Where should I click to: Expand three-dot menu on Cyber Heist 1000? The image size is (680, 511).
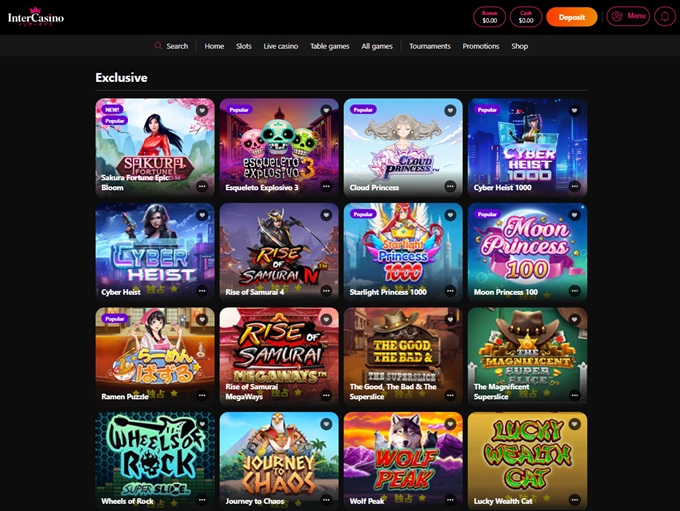574,187
